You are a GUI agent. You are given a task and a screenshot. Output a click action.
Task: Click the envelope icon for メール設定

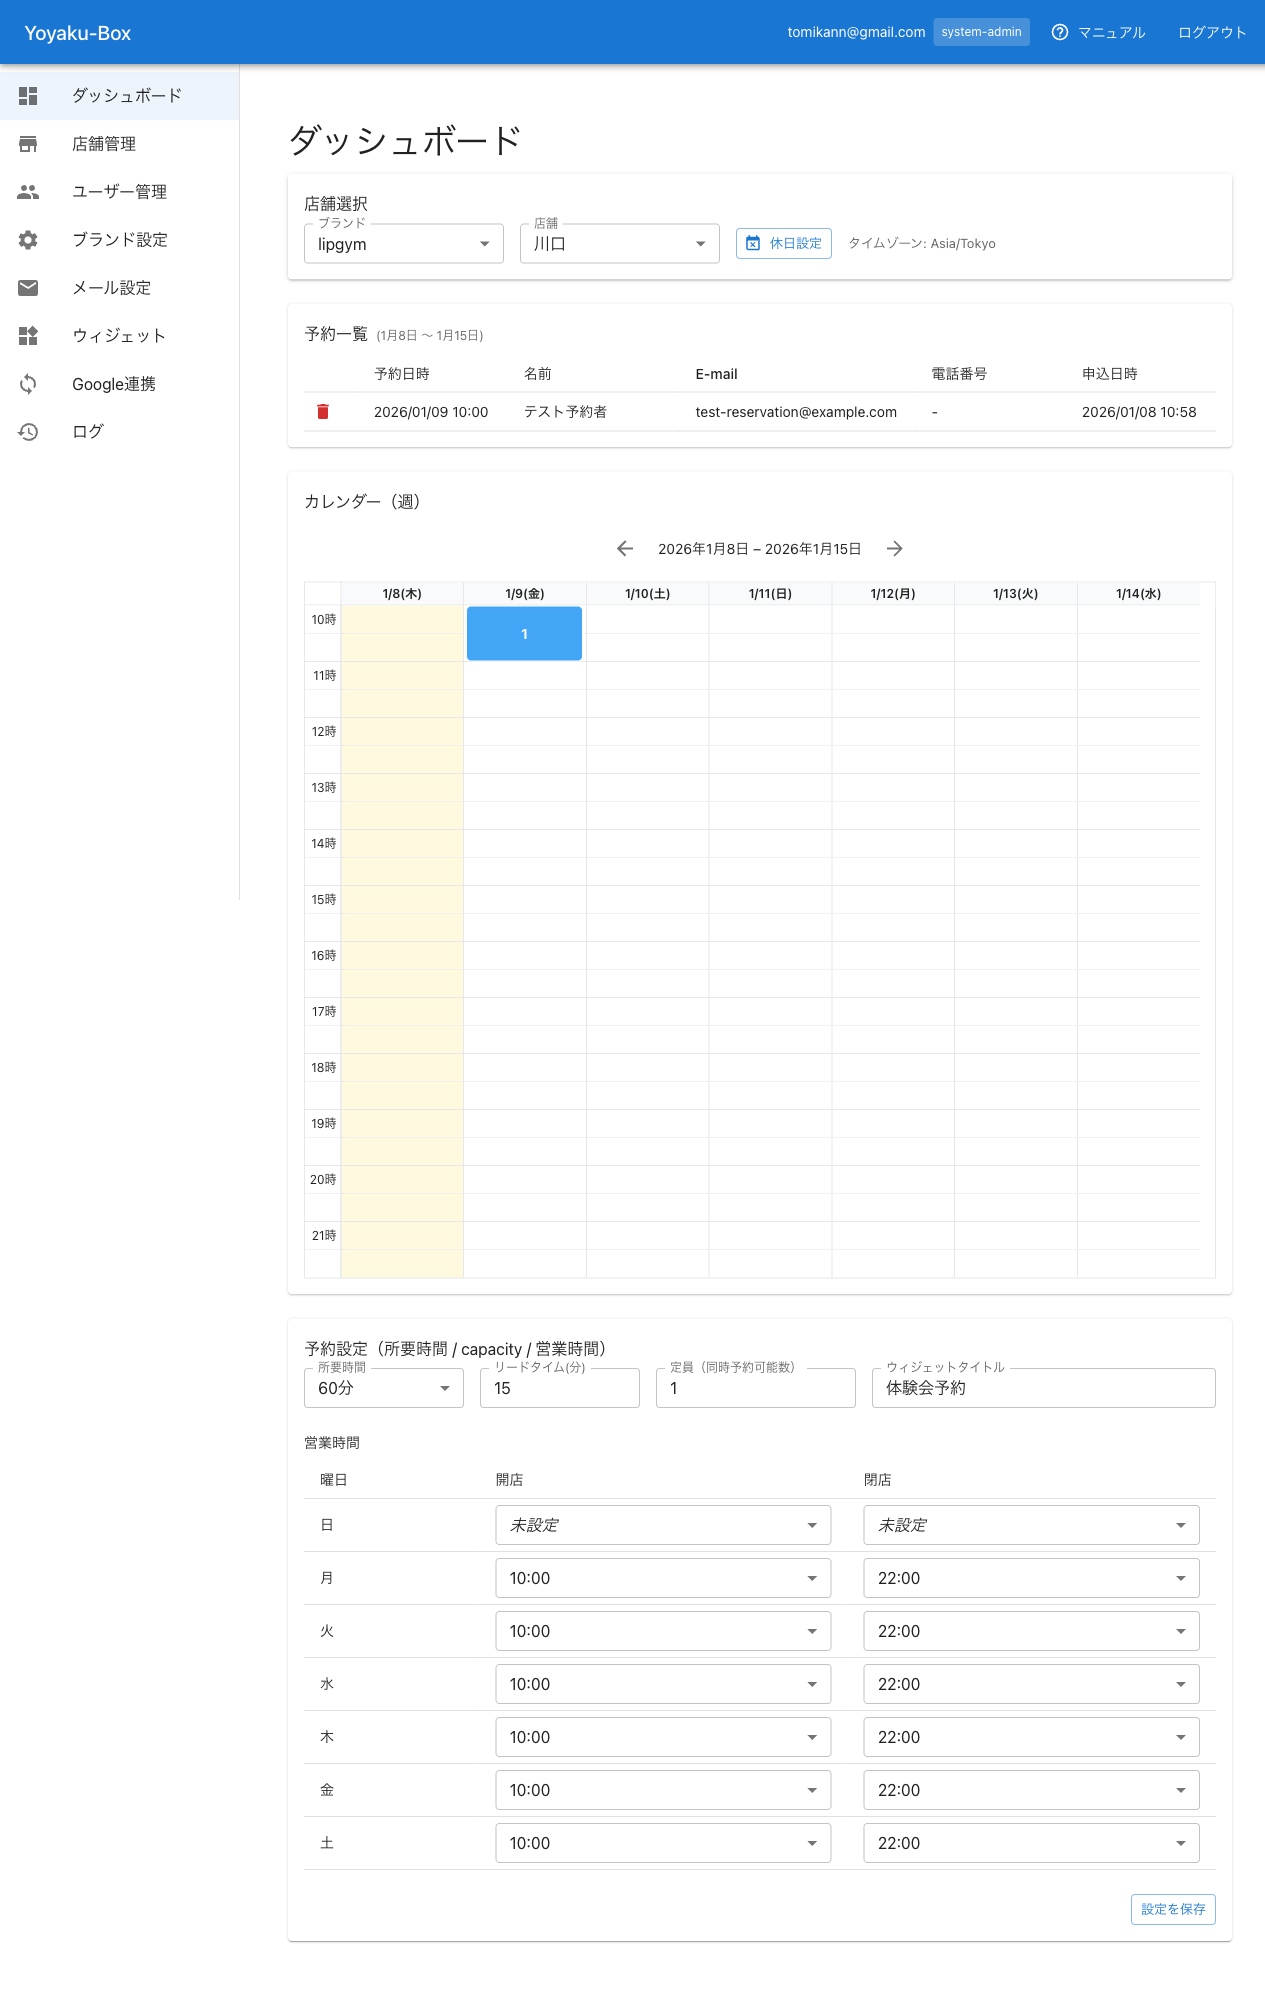[x=28, y=288]
